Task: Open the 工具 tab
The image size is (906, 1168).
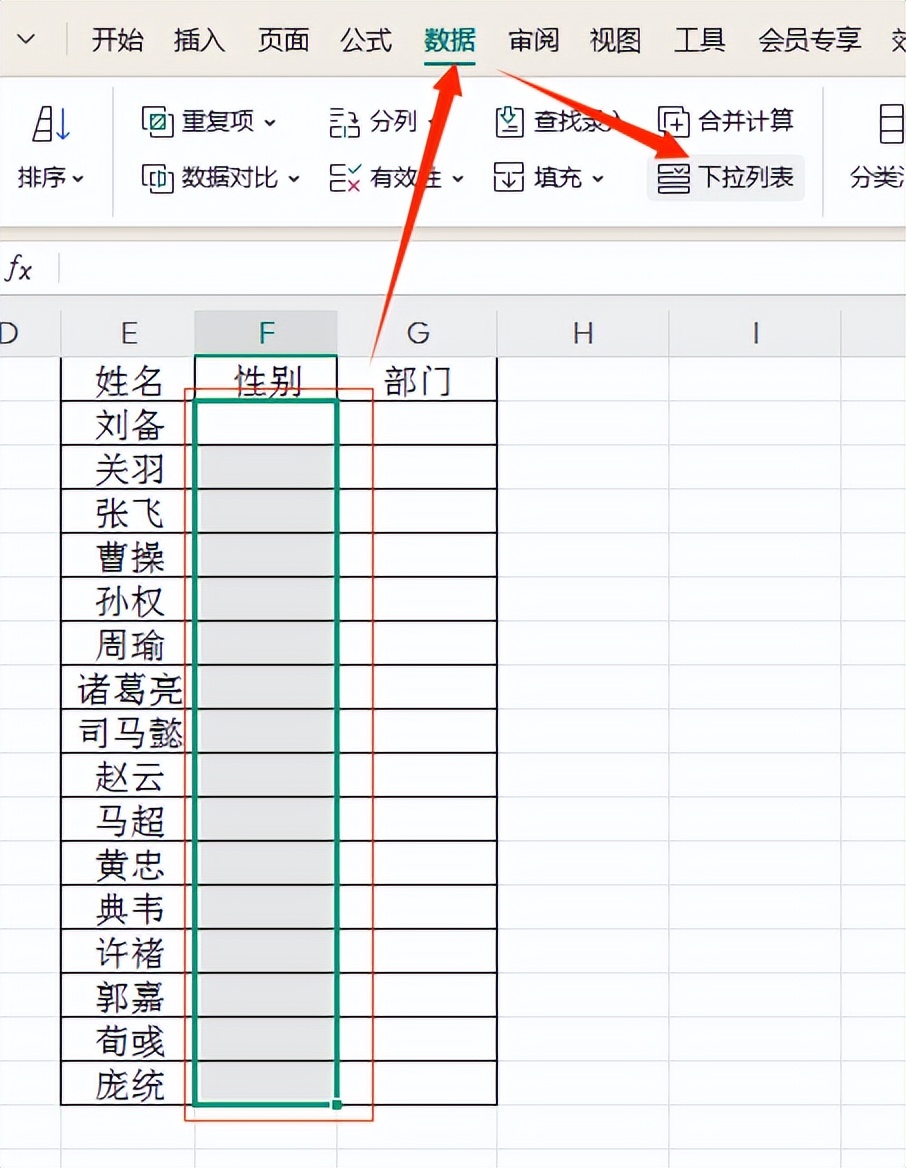Action: point(699,39)
